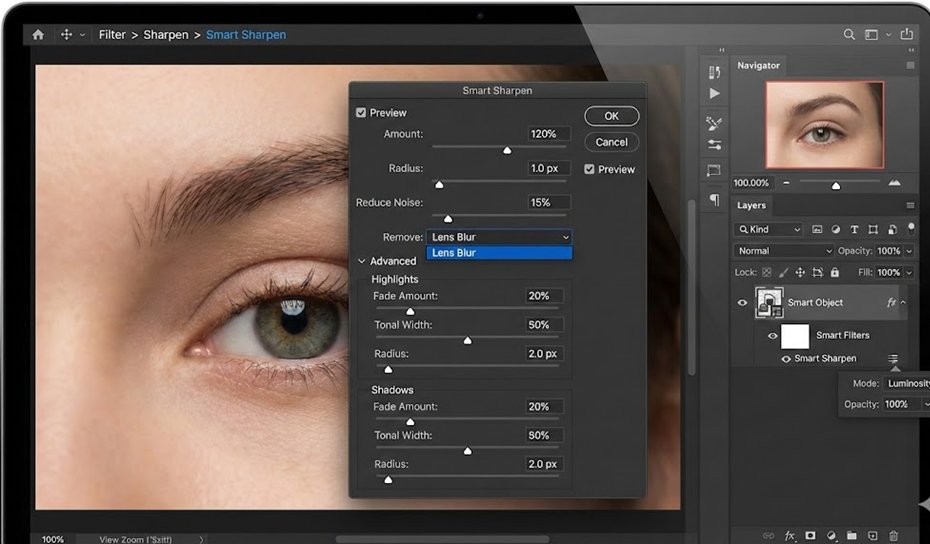Viewport: 930px width, 544px height.
Task: Create new adjustment layer half-circle icon
Action: tap(831, 536)
